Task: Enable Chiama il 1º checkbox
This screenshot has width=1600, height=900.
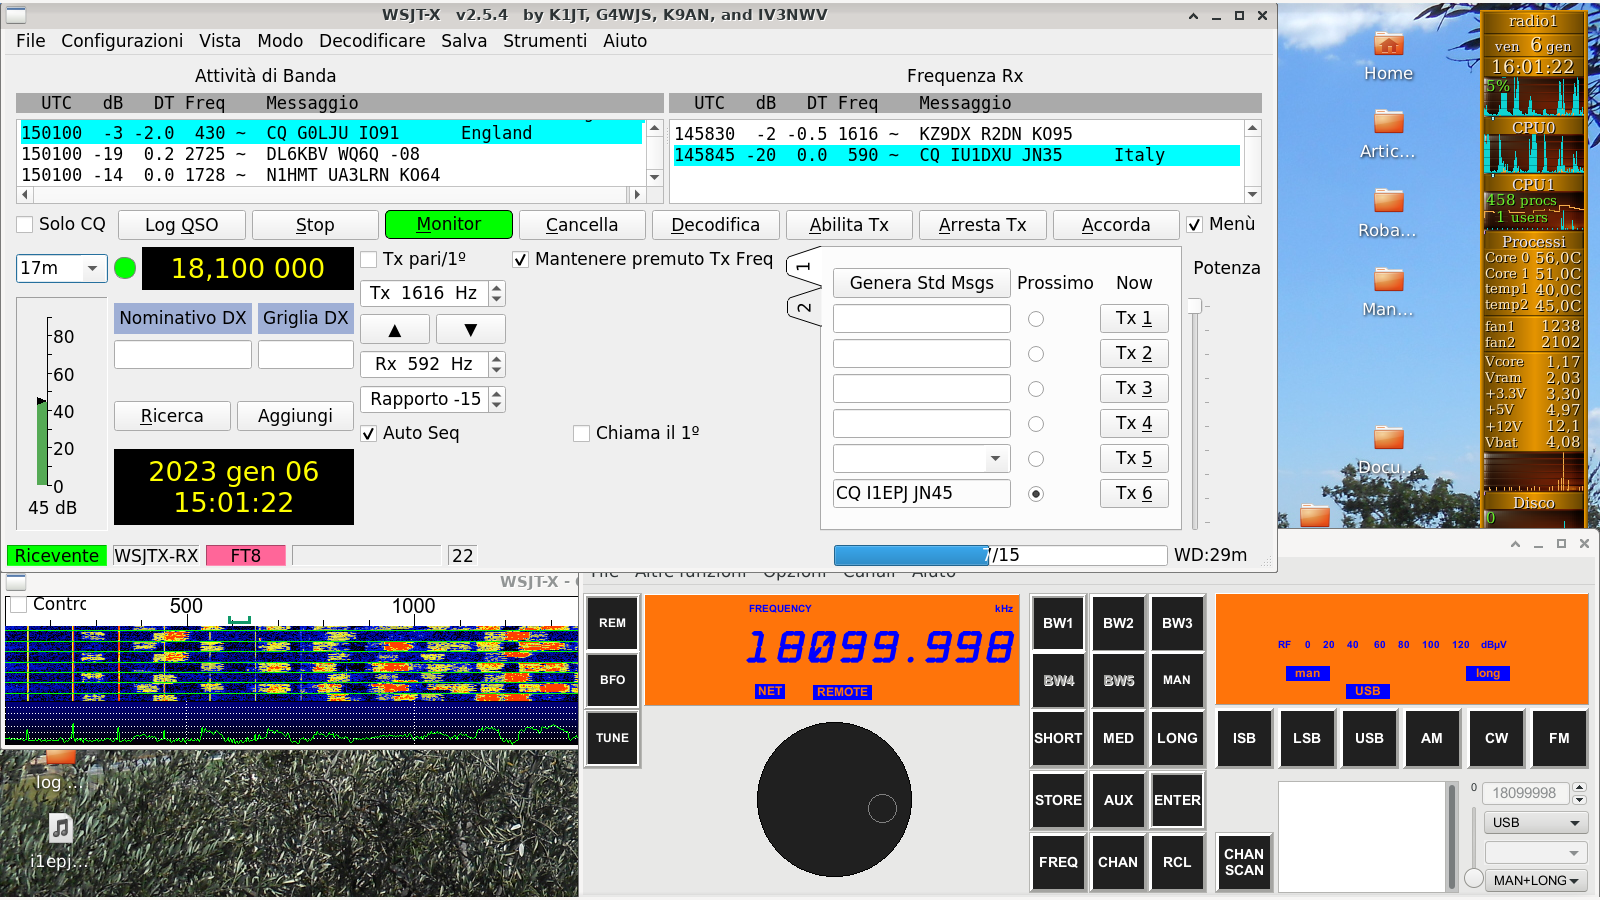Action: pyautogui.click(x=581, y=433)
